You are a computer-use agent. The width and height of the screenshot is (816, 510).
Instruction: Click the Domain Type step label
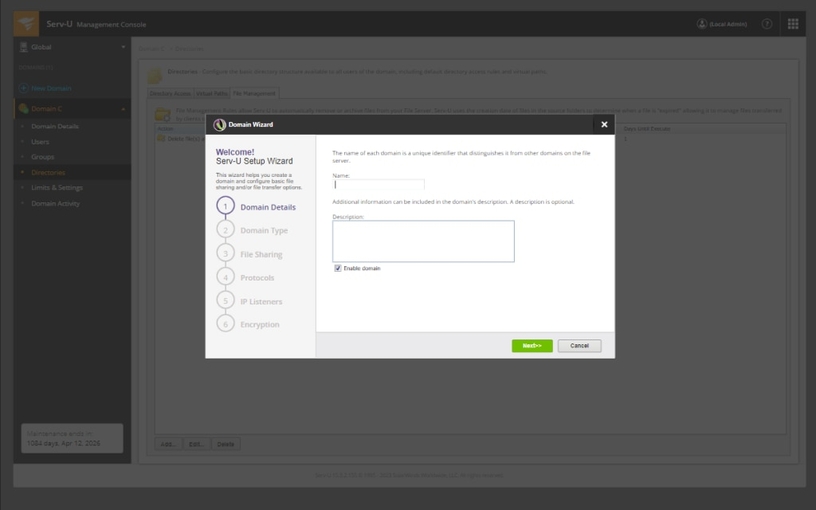pyautogui.click(x=264, y=231)
